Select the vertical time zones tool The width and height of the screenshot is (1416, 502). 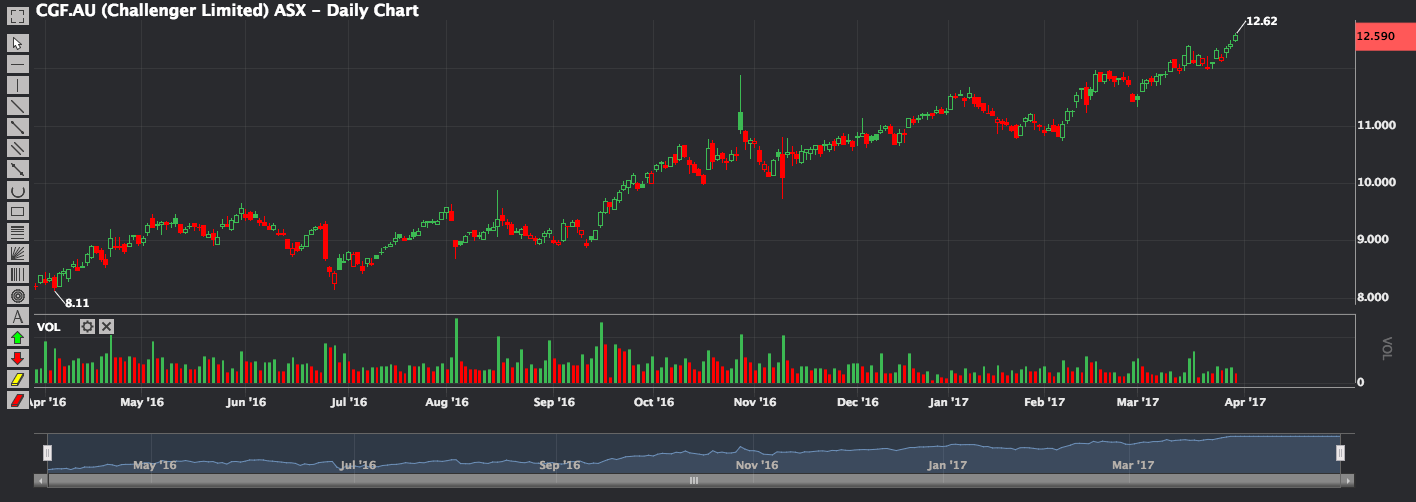(17, 273)
